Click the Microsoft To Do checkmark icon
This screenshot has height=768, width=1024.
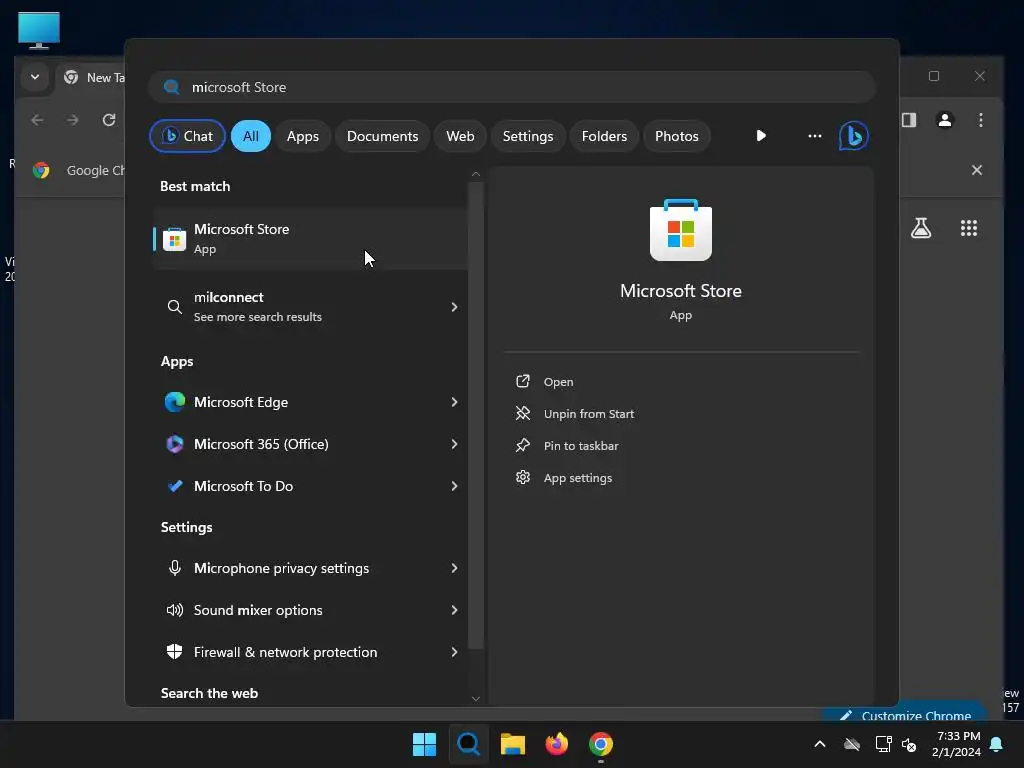(x=174, y=486)
